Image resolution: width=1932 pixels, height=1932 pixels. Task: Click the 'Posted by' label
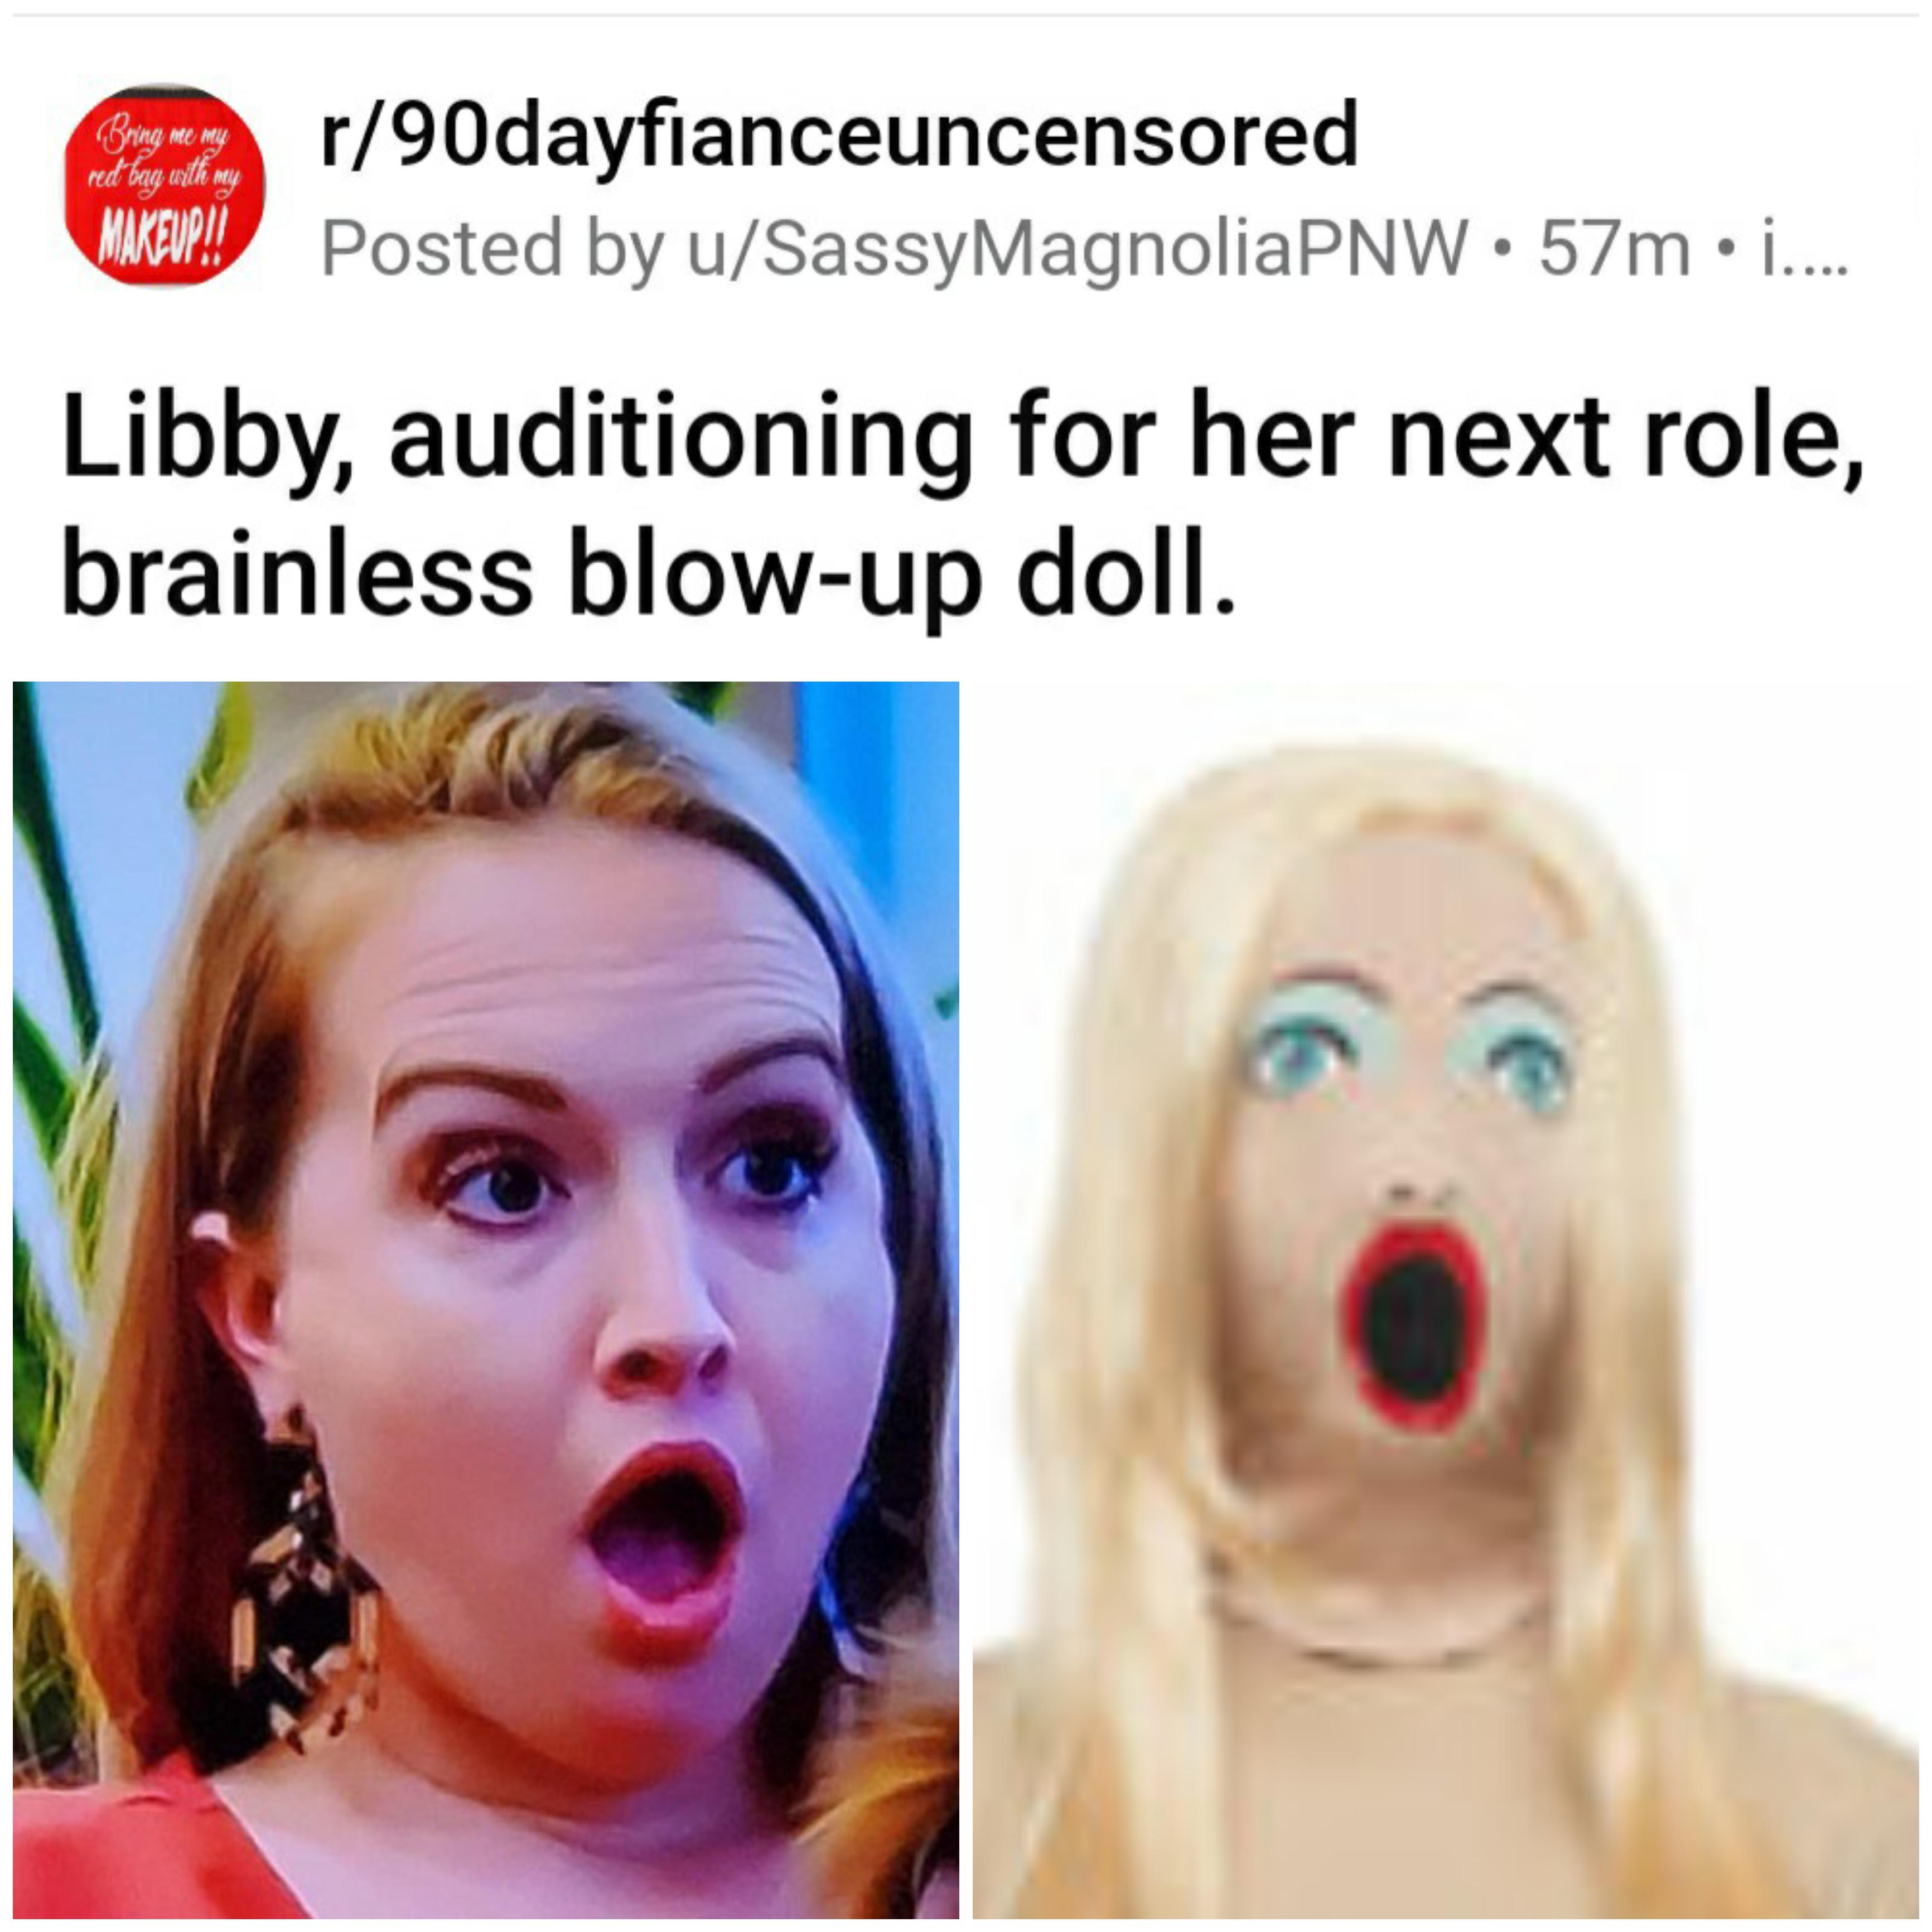pos(493,249)
